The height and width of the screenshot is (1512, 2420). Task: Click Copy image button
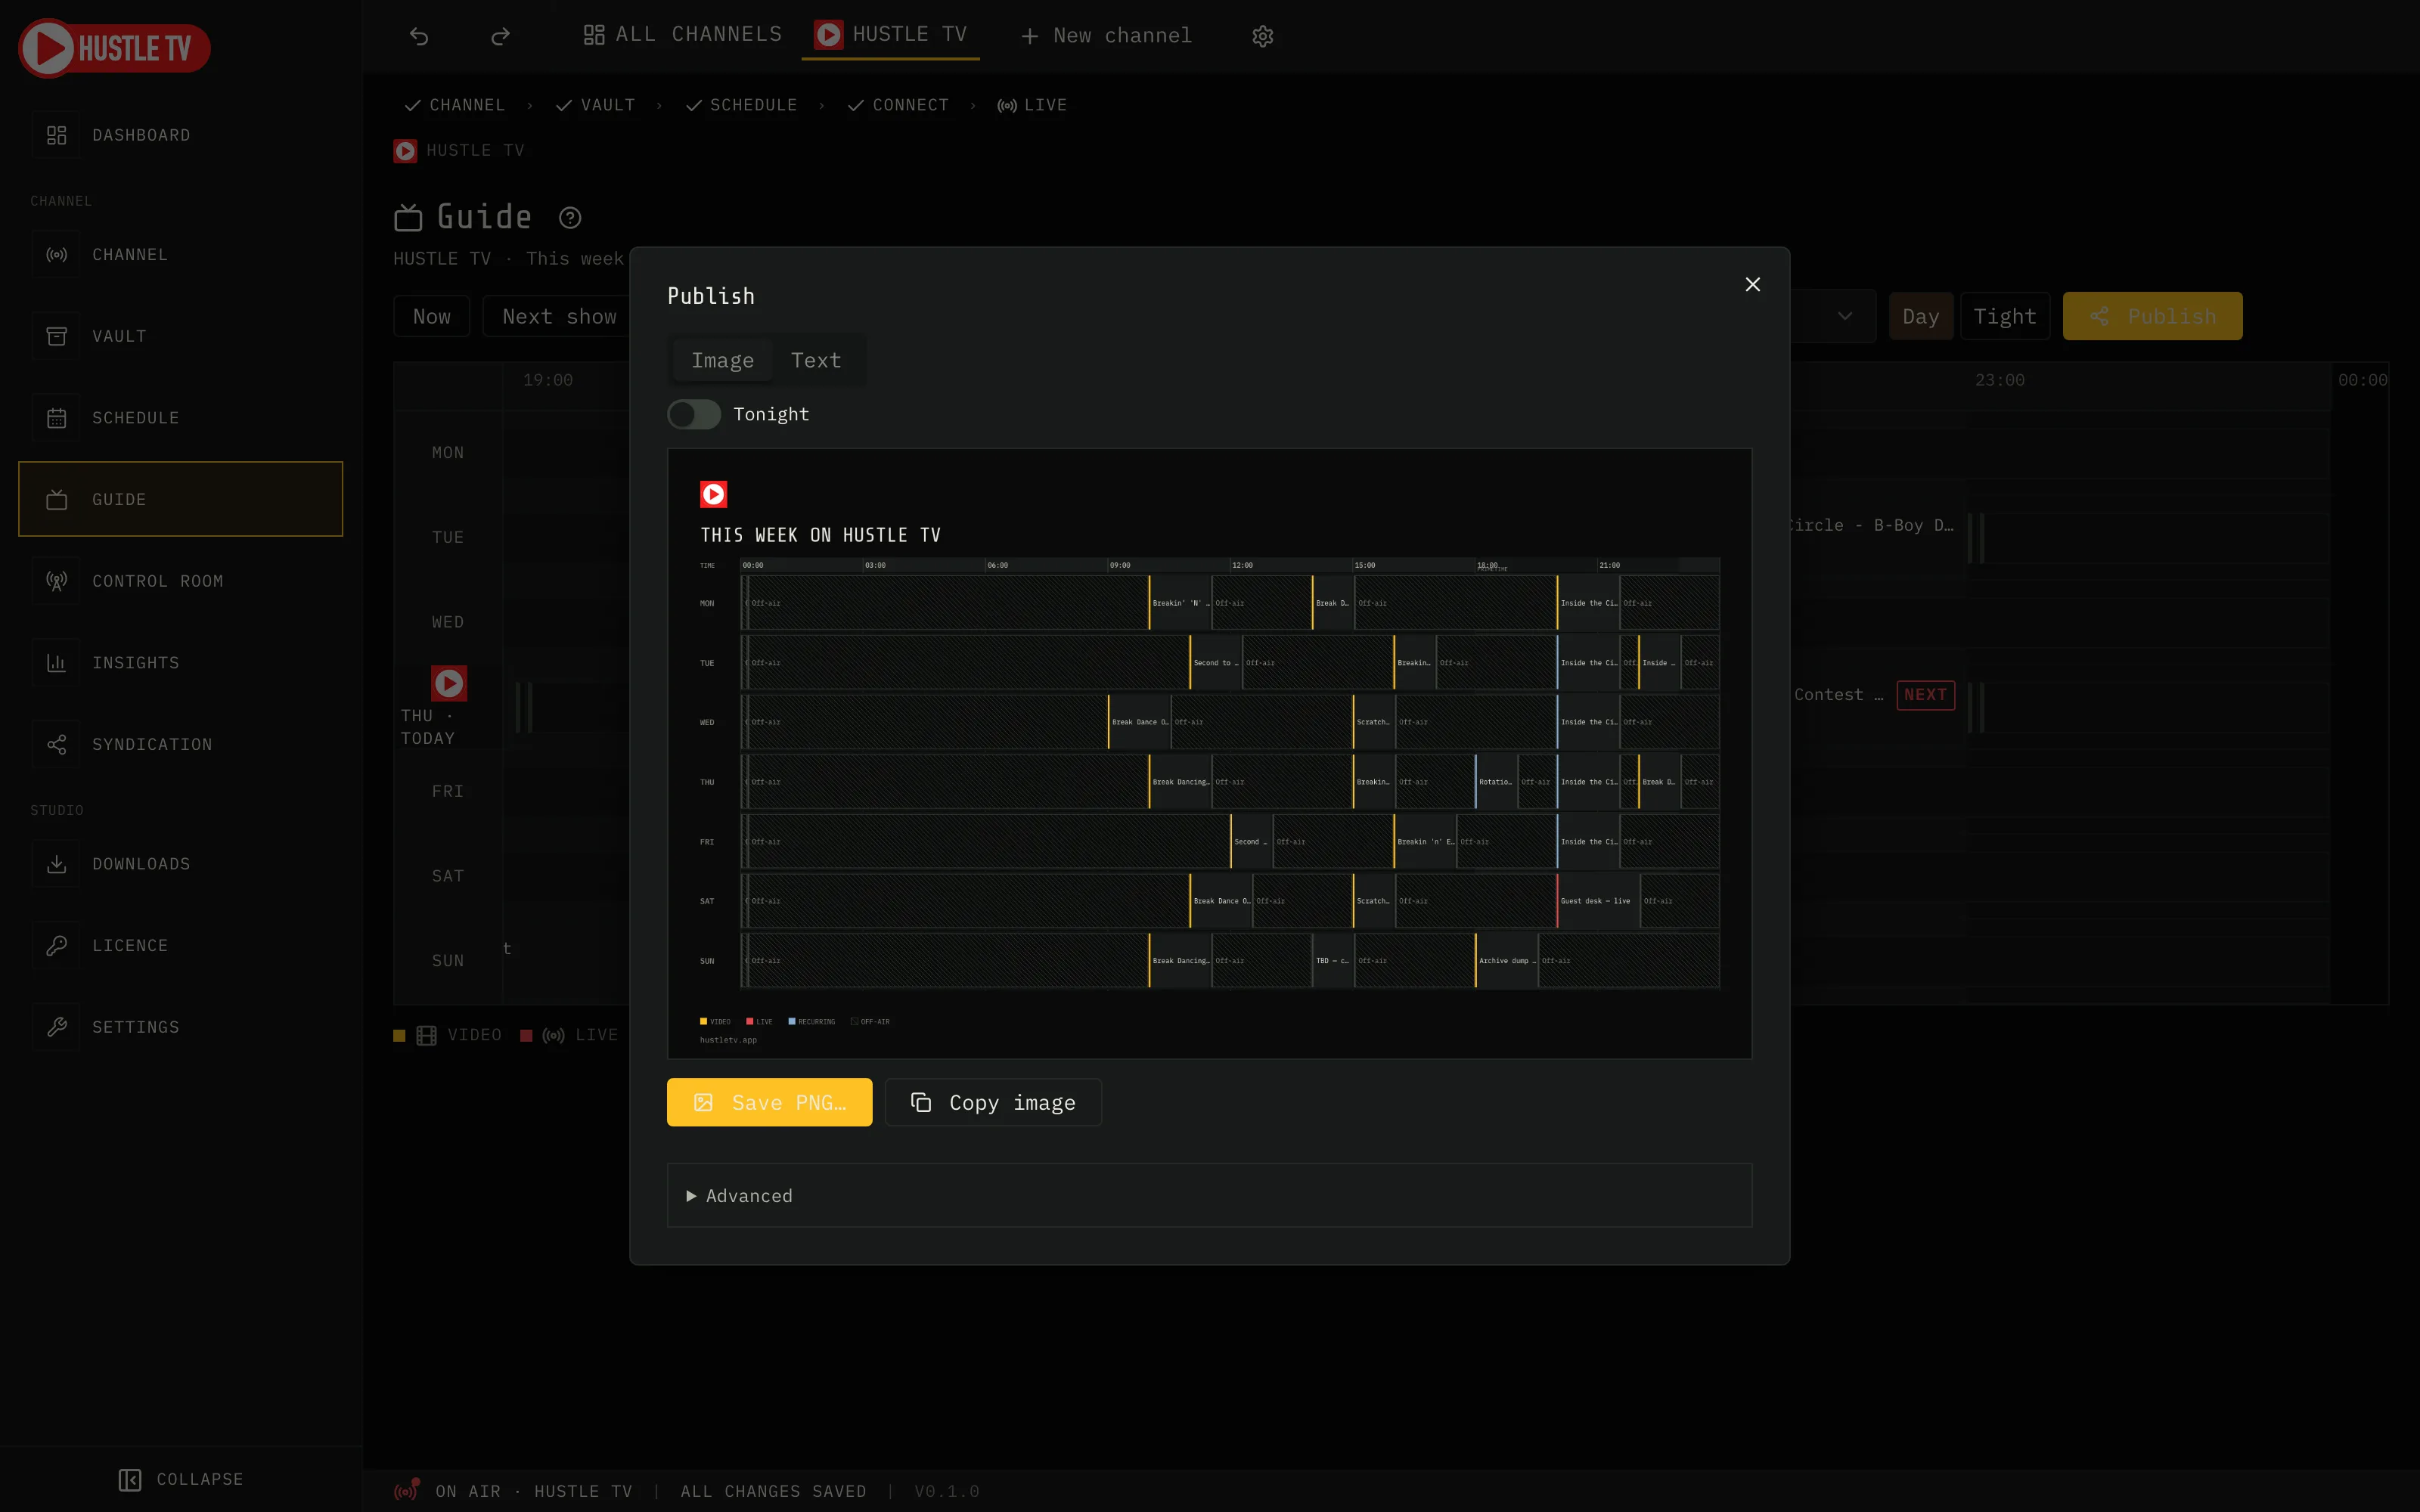click(x=993, y=1102)
